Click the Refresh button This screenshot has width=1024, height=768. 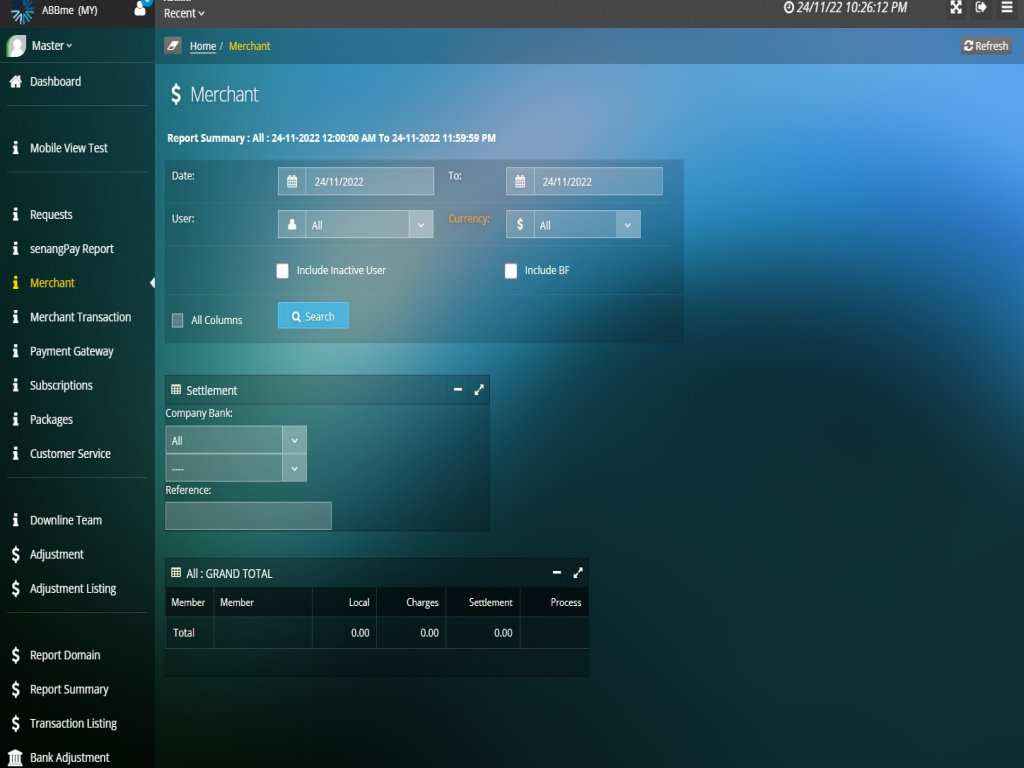click(986, 46)
